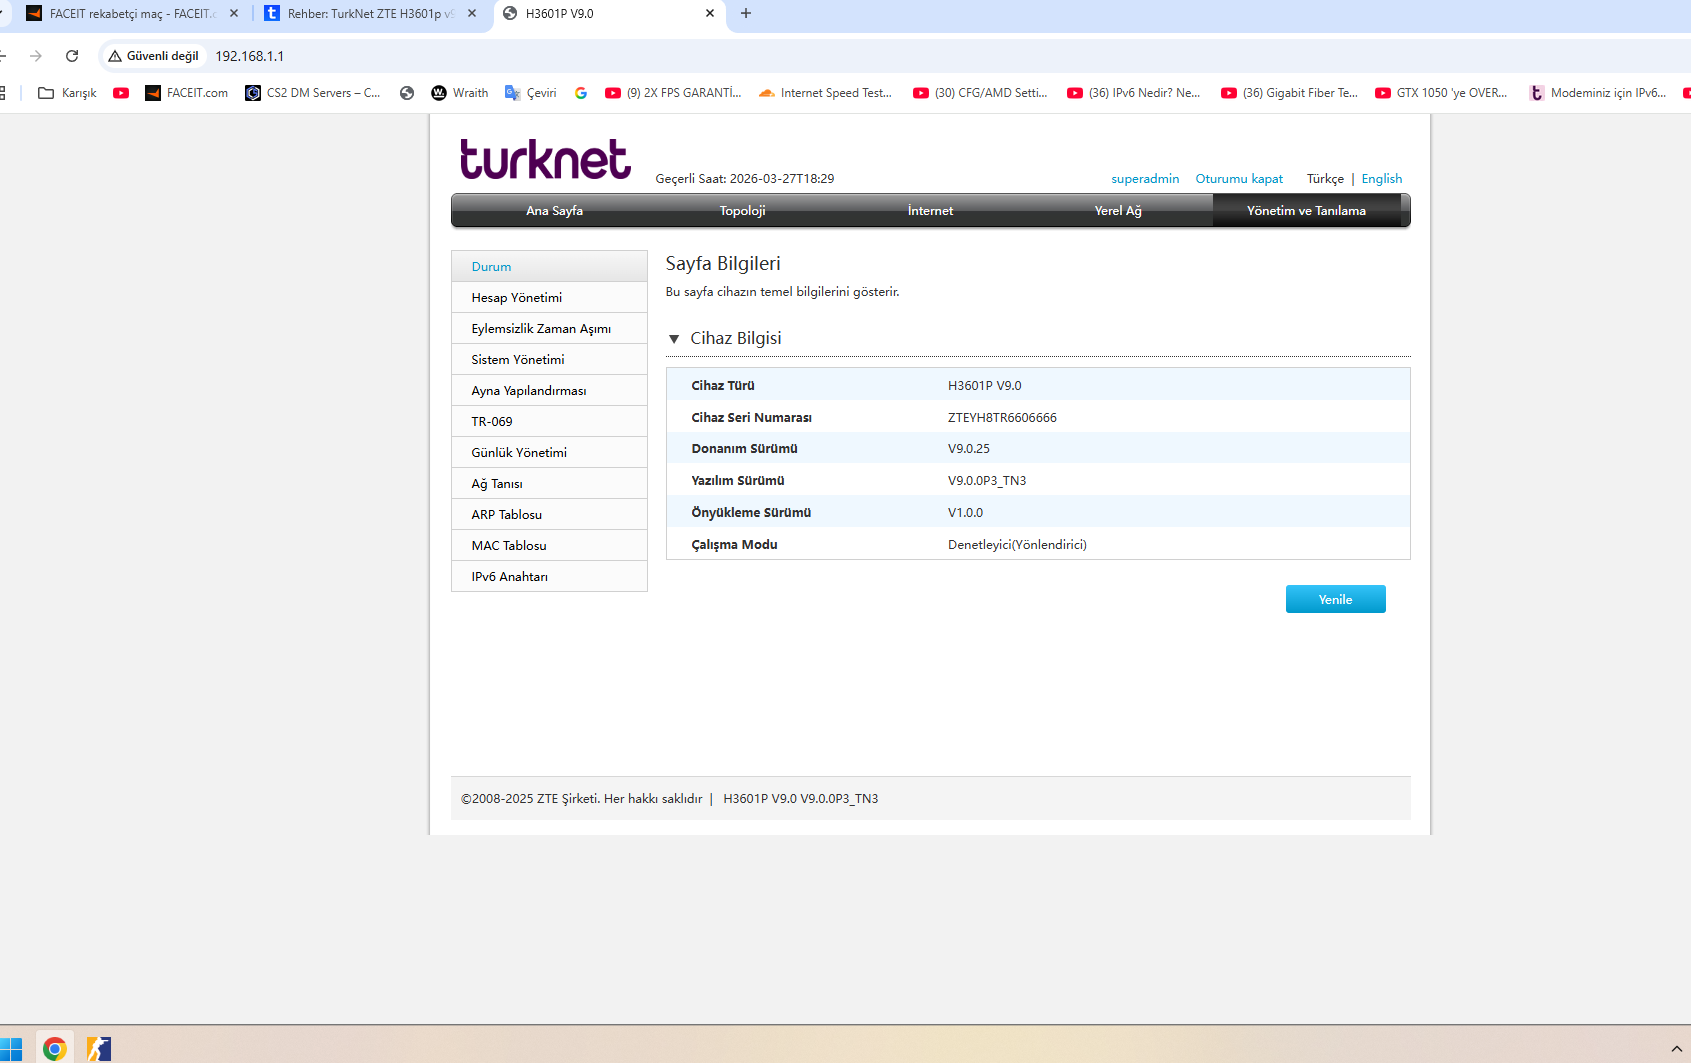
Task: Open the 2X FPS GARANTİ bookmark
Action: pyautogui.click(x=673, y=93)
